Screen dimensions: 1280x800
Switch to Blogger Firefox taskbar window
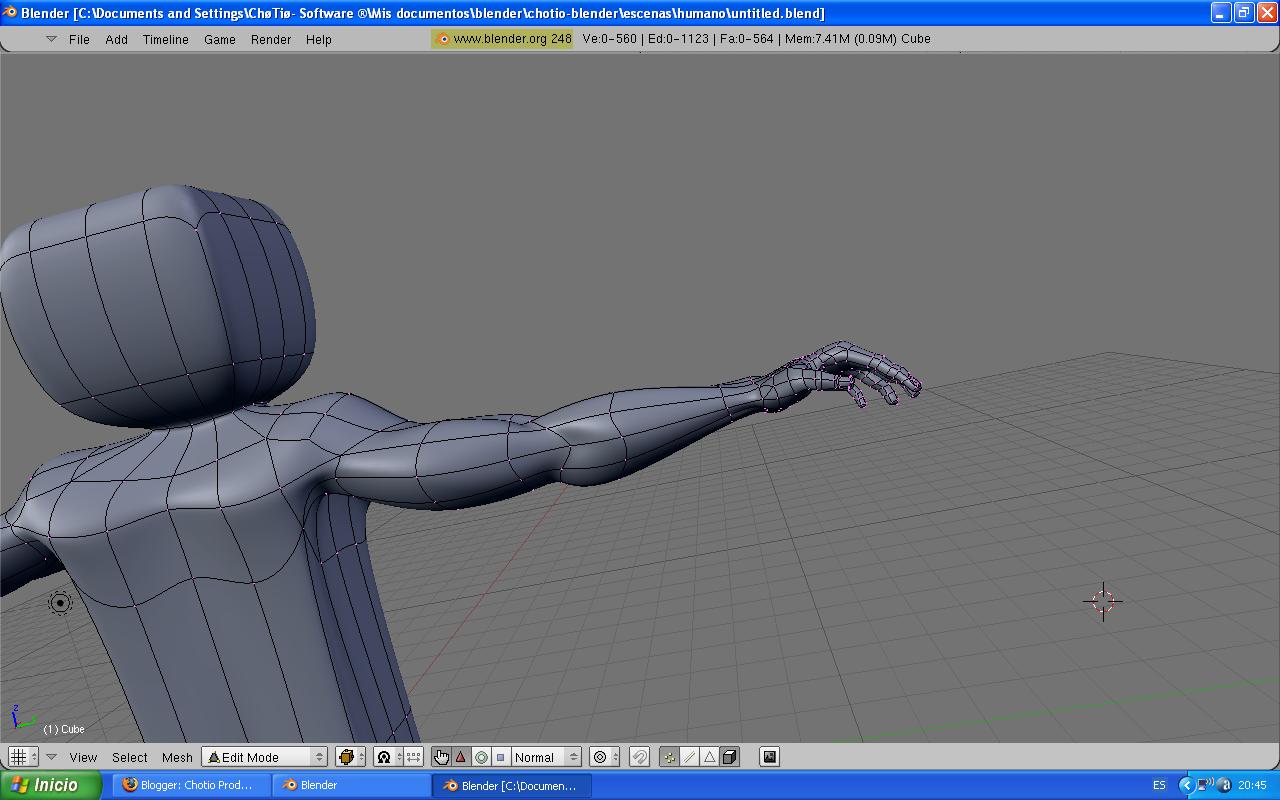pos(190,785)
